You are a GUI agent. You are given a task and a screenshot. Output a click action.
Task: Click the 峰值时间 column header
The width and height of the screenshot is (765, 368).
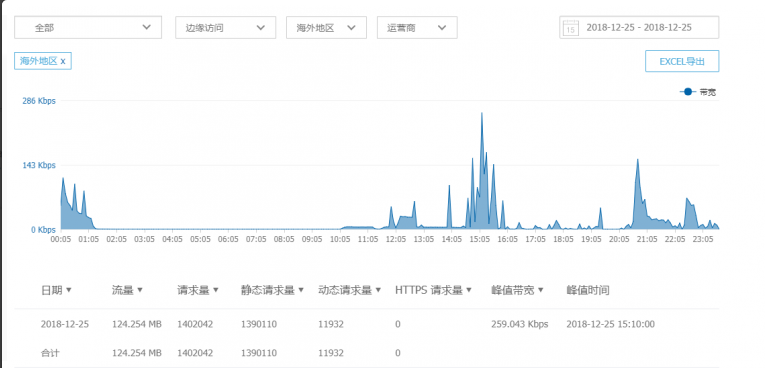click(x=588, y=290)
